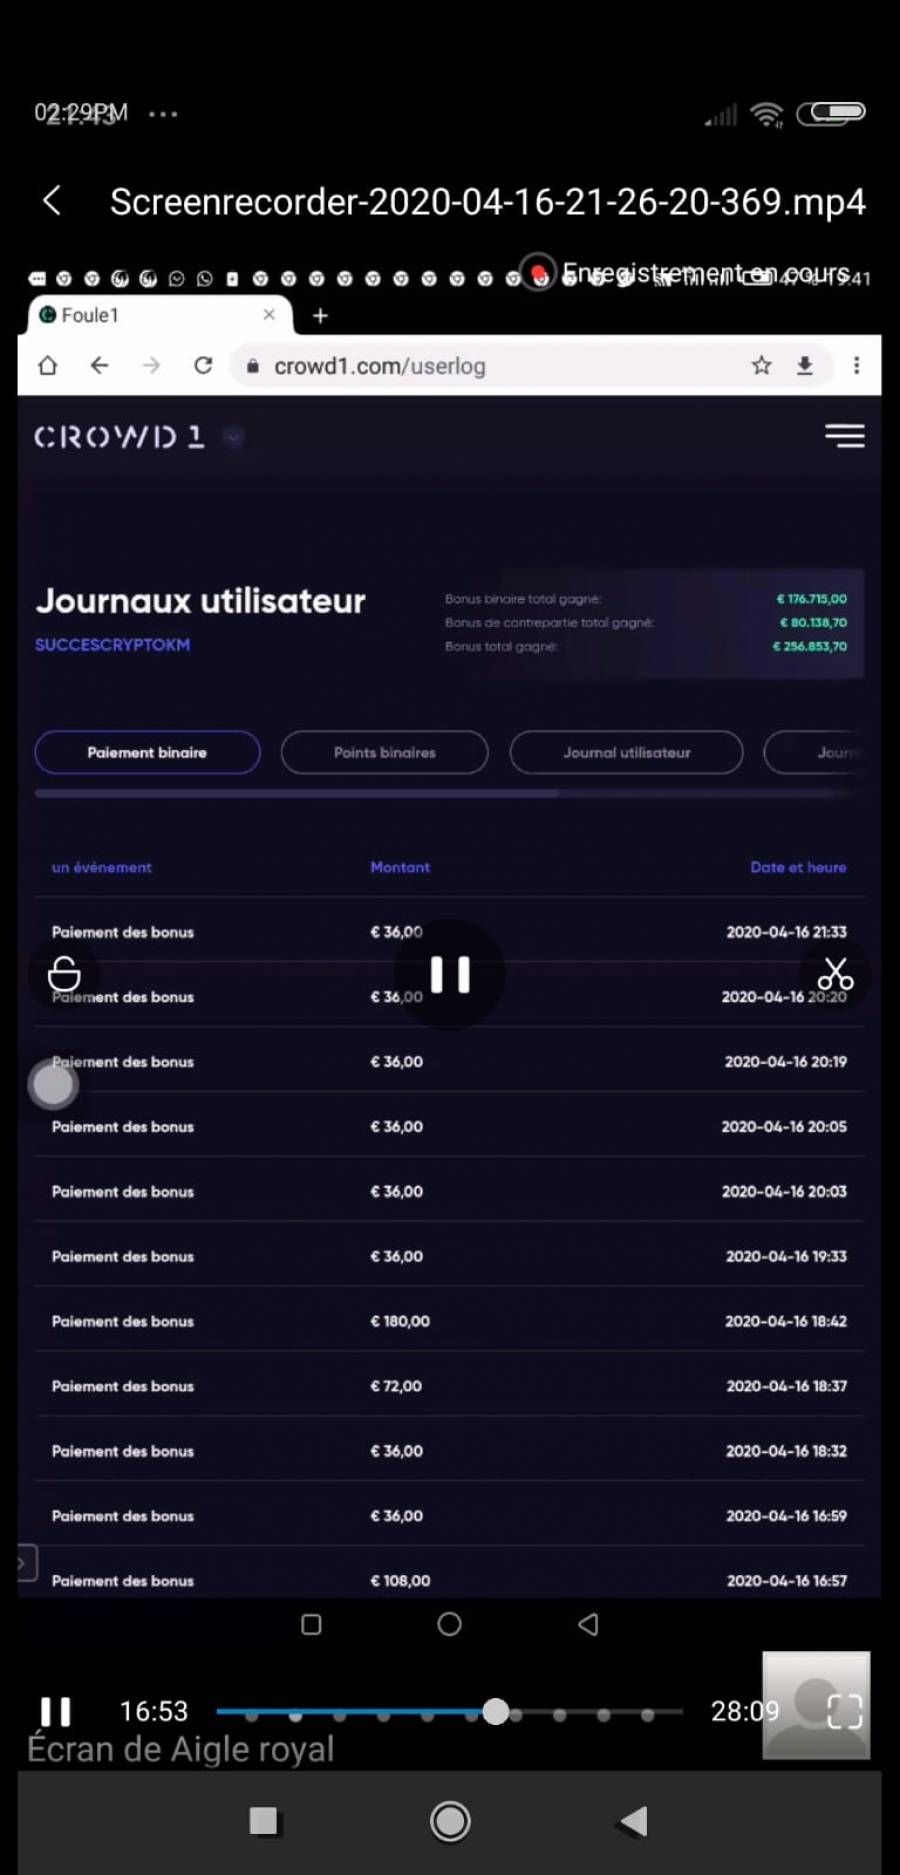Screen dimensions: 900x1875
Task: Click the date '2020-04-16 20:05'
Action: (x=784, y=1127)
